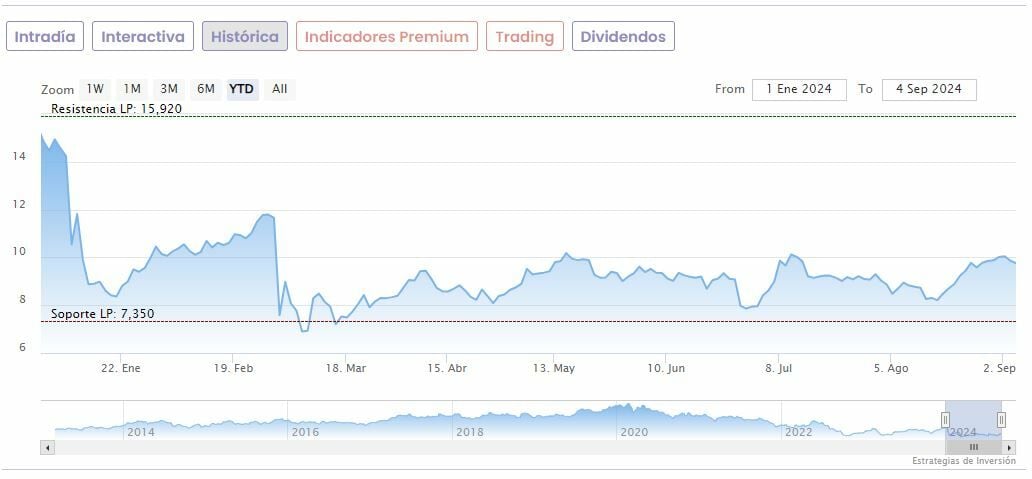Open Estrategias de Inversión credit link
The width and height of the screenshot is (1032, 479).
[963, 461]
